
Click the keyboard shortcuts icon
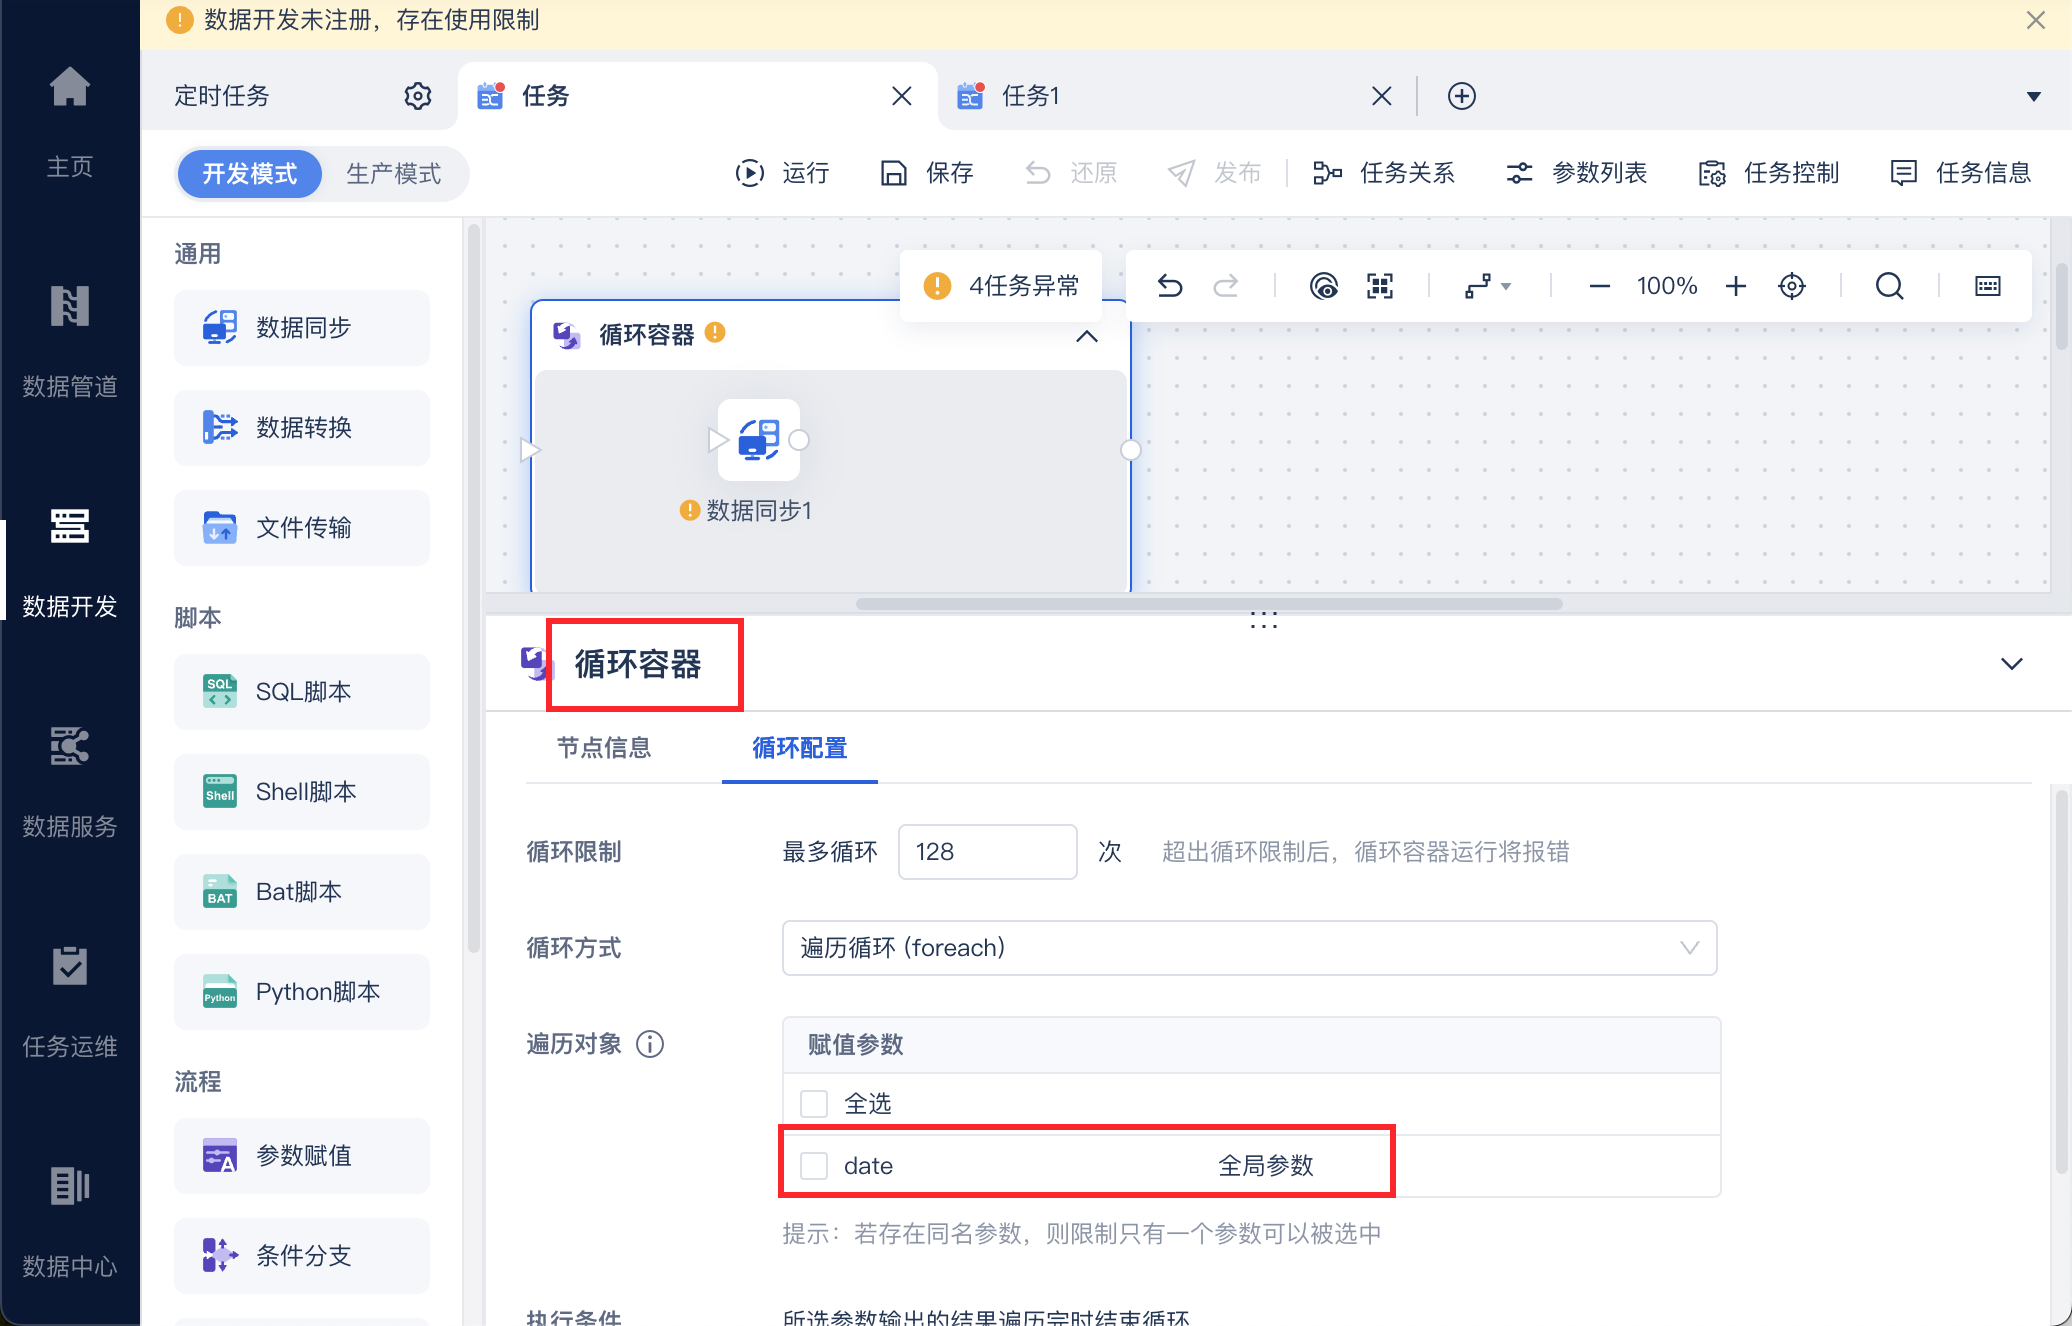click(1987, 286)
